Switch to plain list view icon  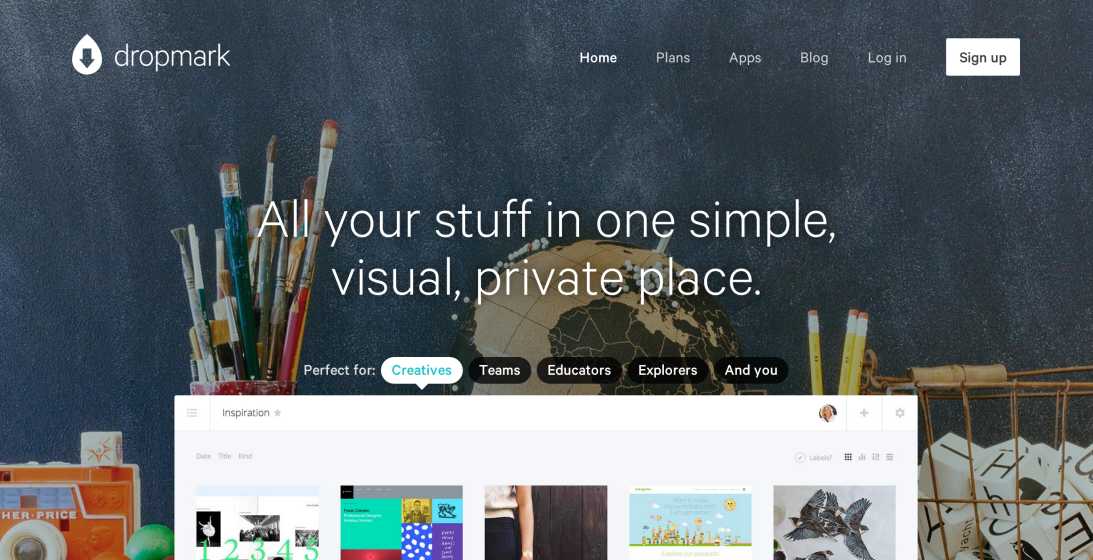889,457
